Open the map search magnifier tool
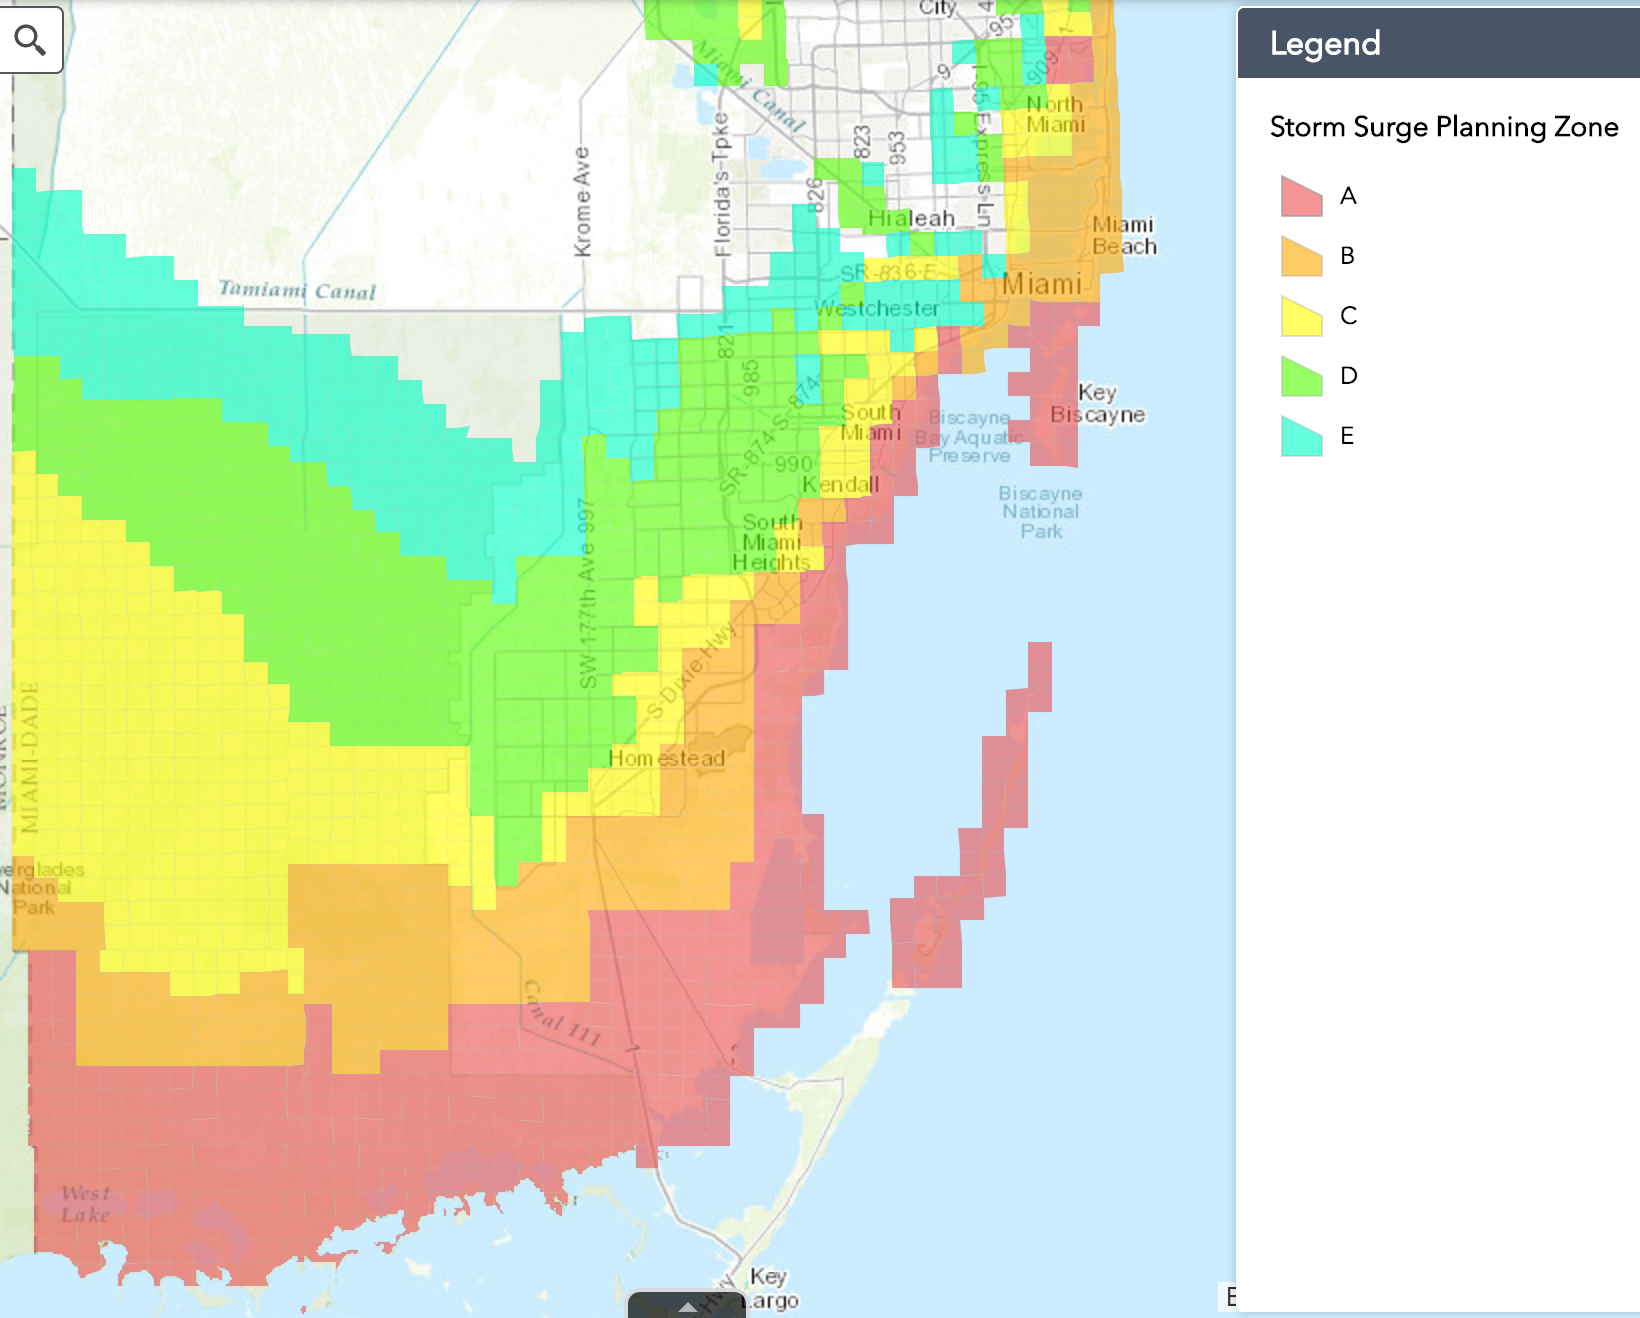 (30, 40)
